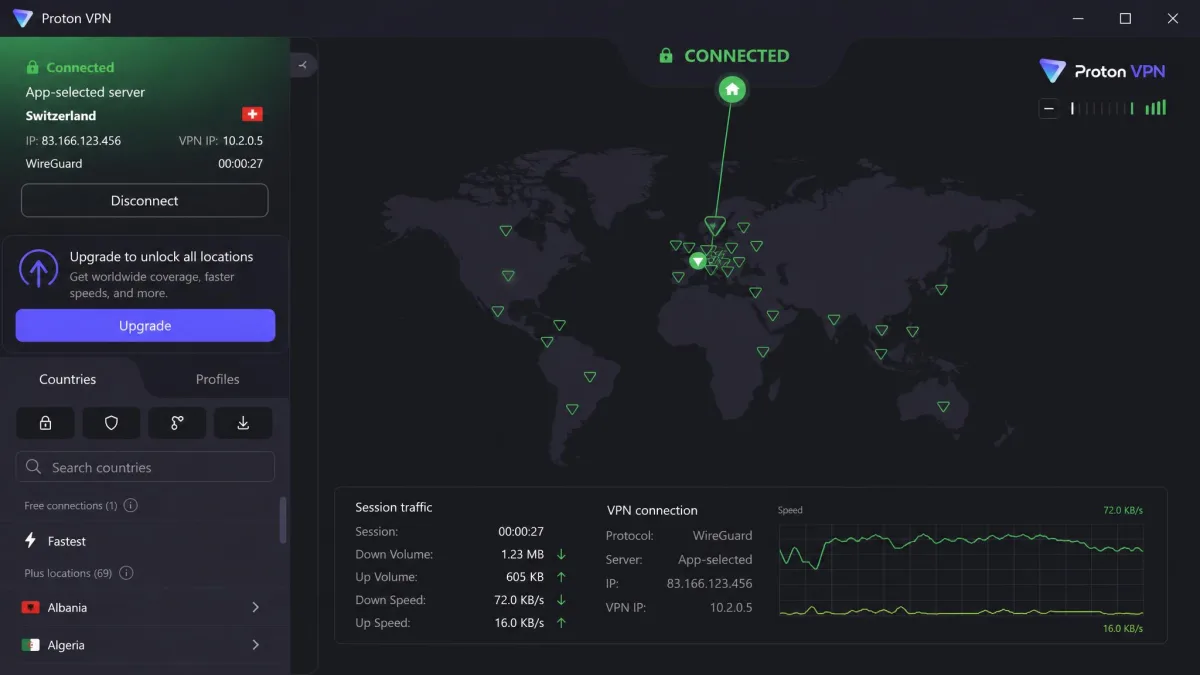Click the Down Speed 72.0 KB/s value

tap(521, 600)
